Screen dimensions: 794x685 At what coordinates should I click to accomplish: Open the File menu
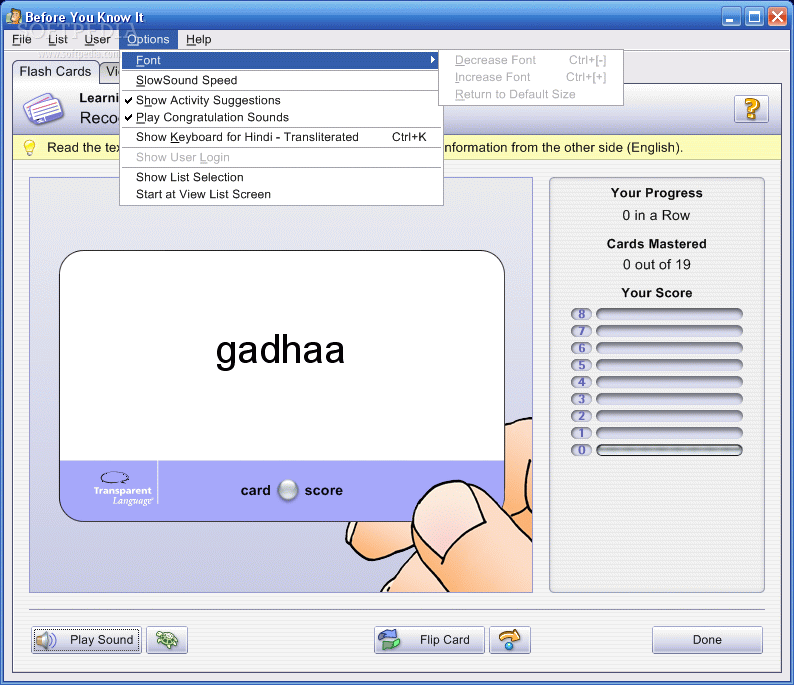click(x=22, y=39)
